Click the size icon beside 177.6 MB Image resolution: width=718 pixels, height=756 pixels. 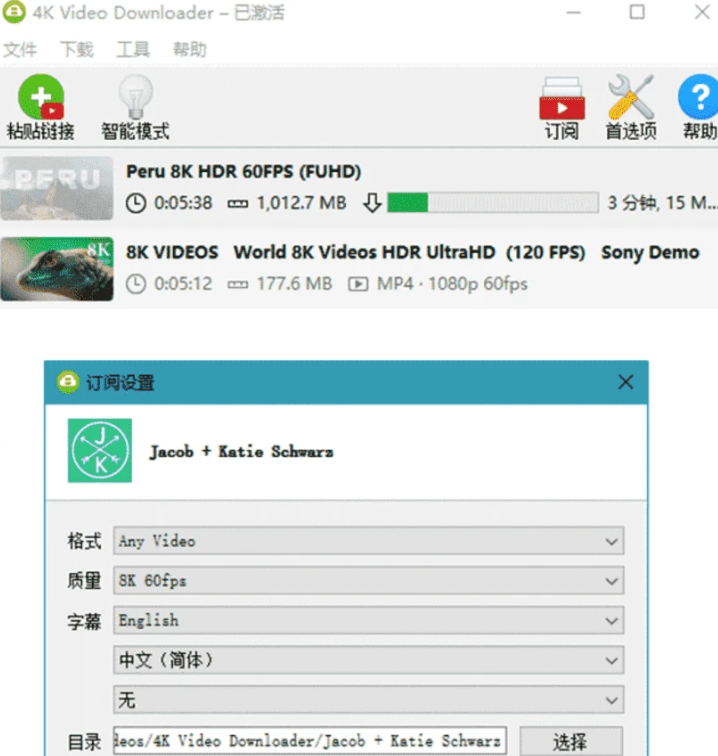[x=238, y=284]
